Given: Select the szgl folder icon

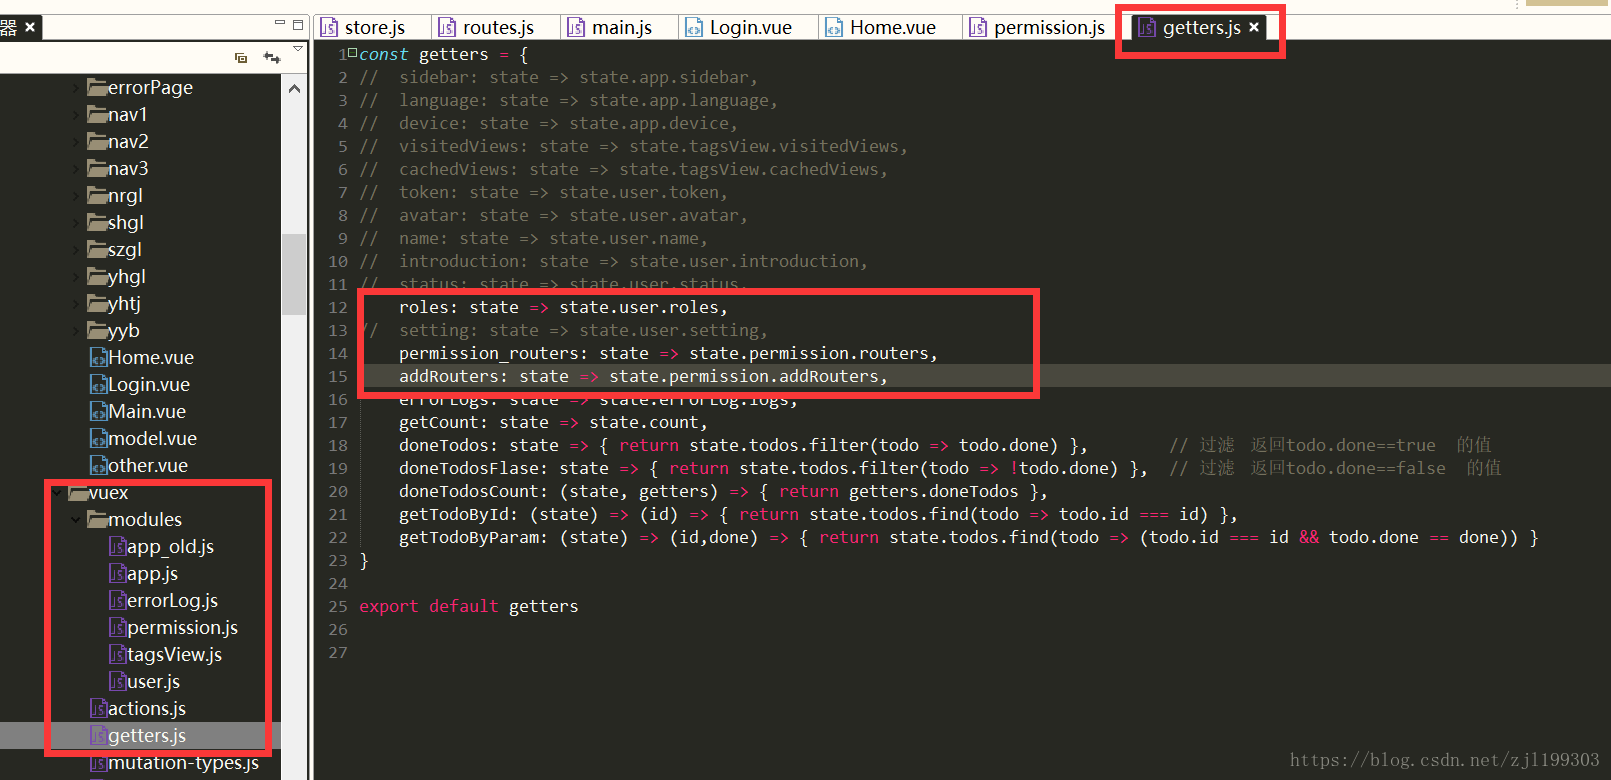Looking at the screenshot, I should (x=97, y=249).
